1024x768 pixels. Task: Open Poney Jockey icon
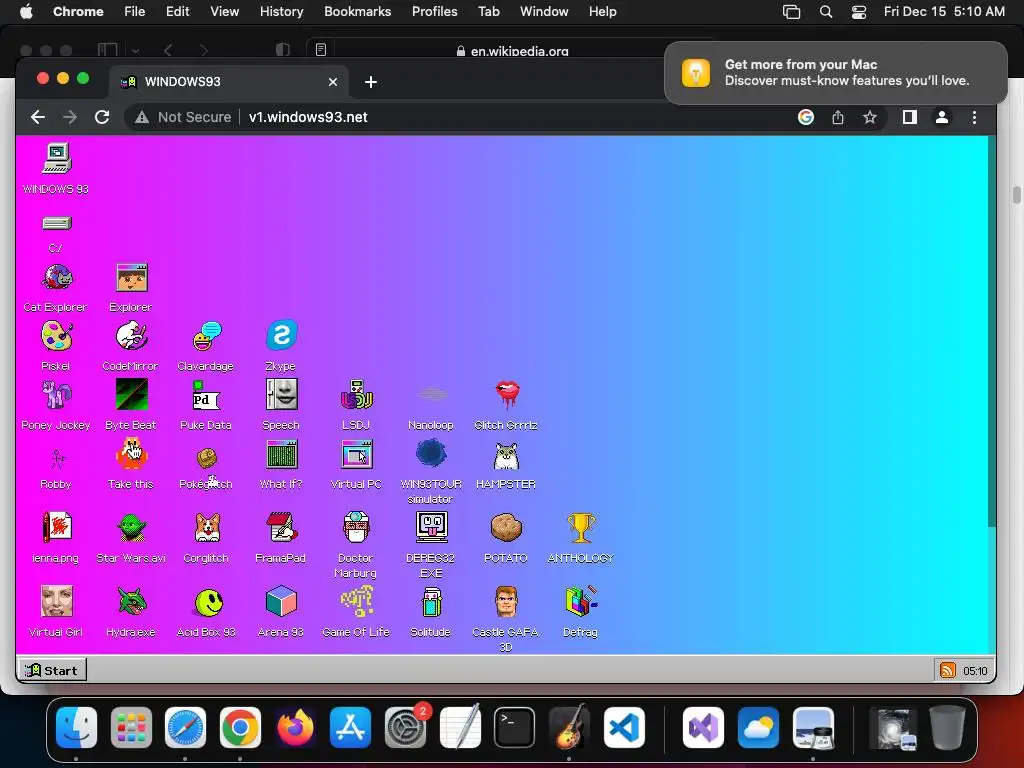tap(57, 395)
